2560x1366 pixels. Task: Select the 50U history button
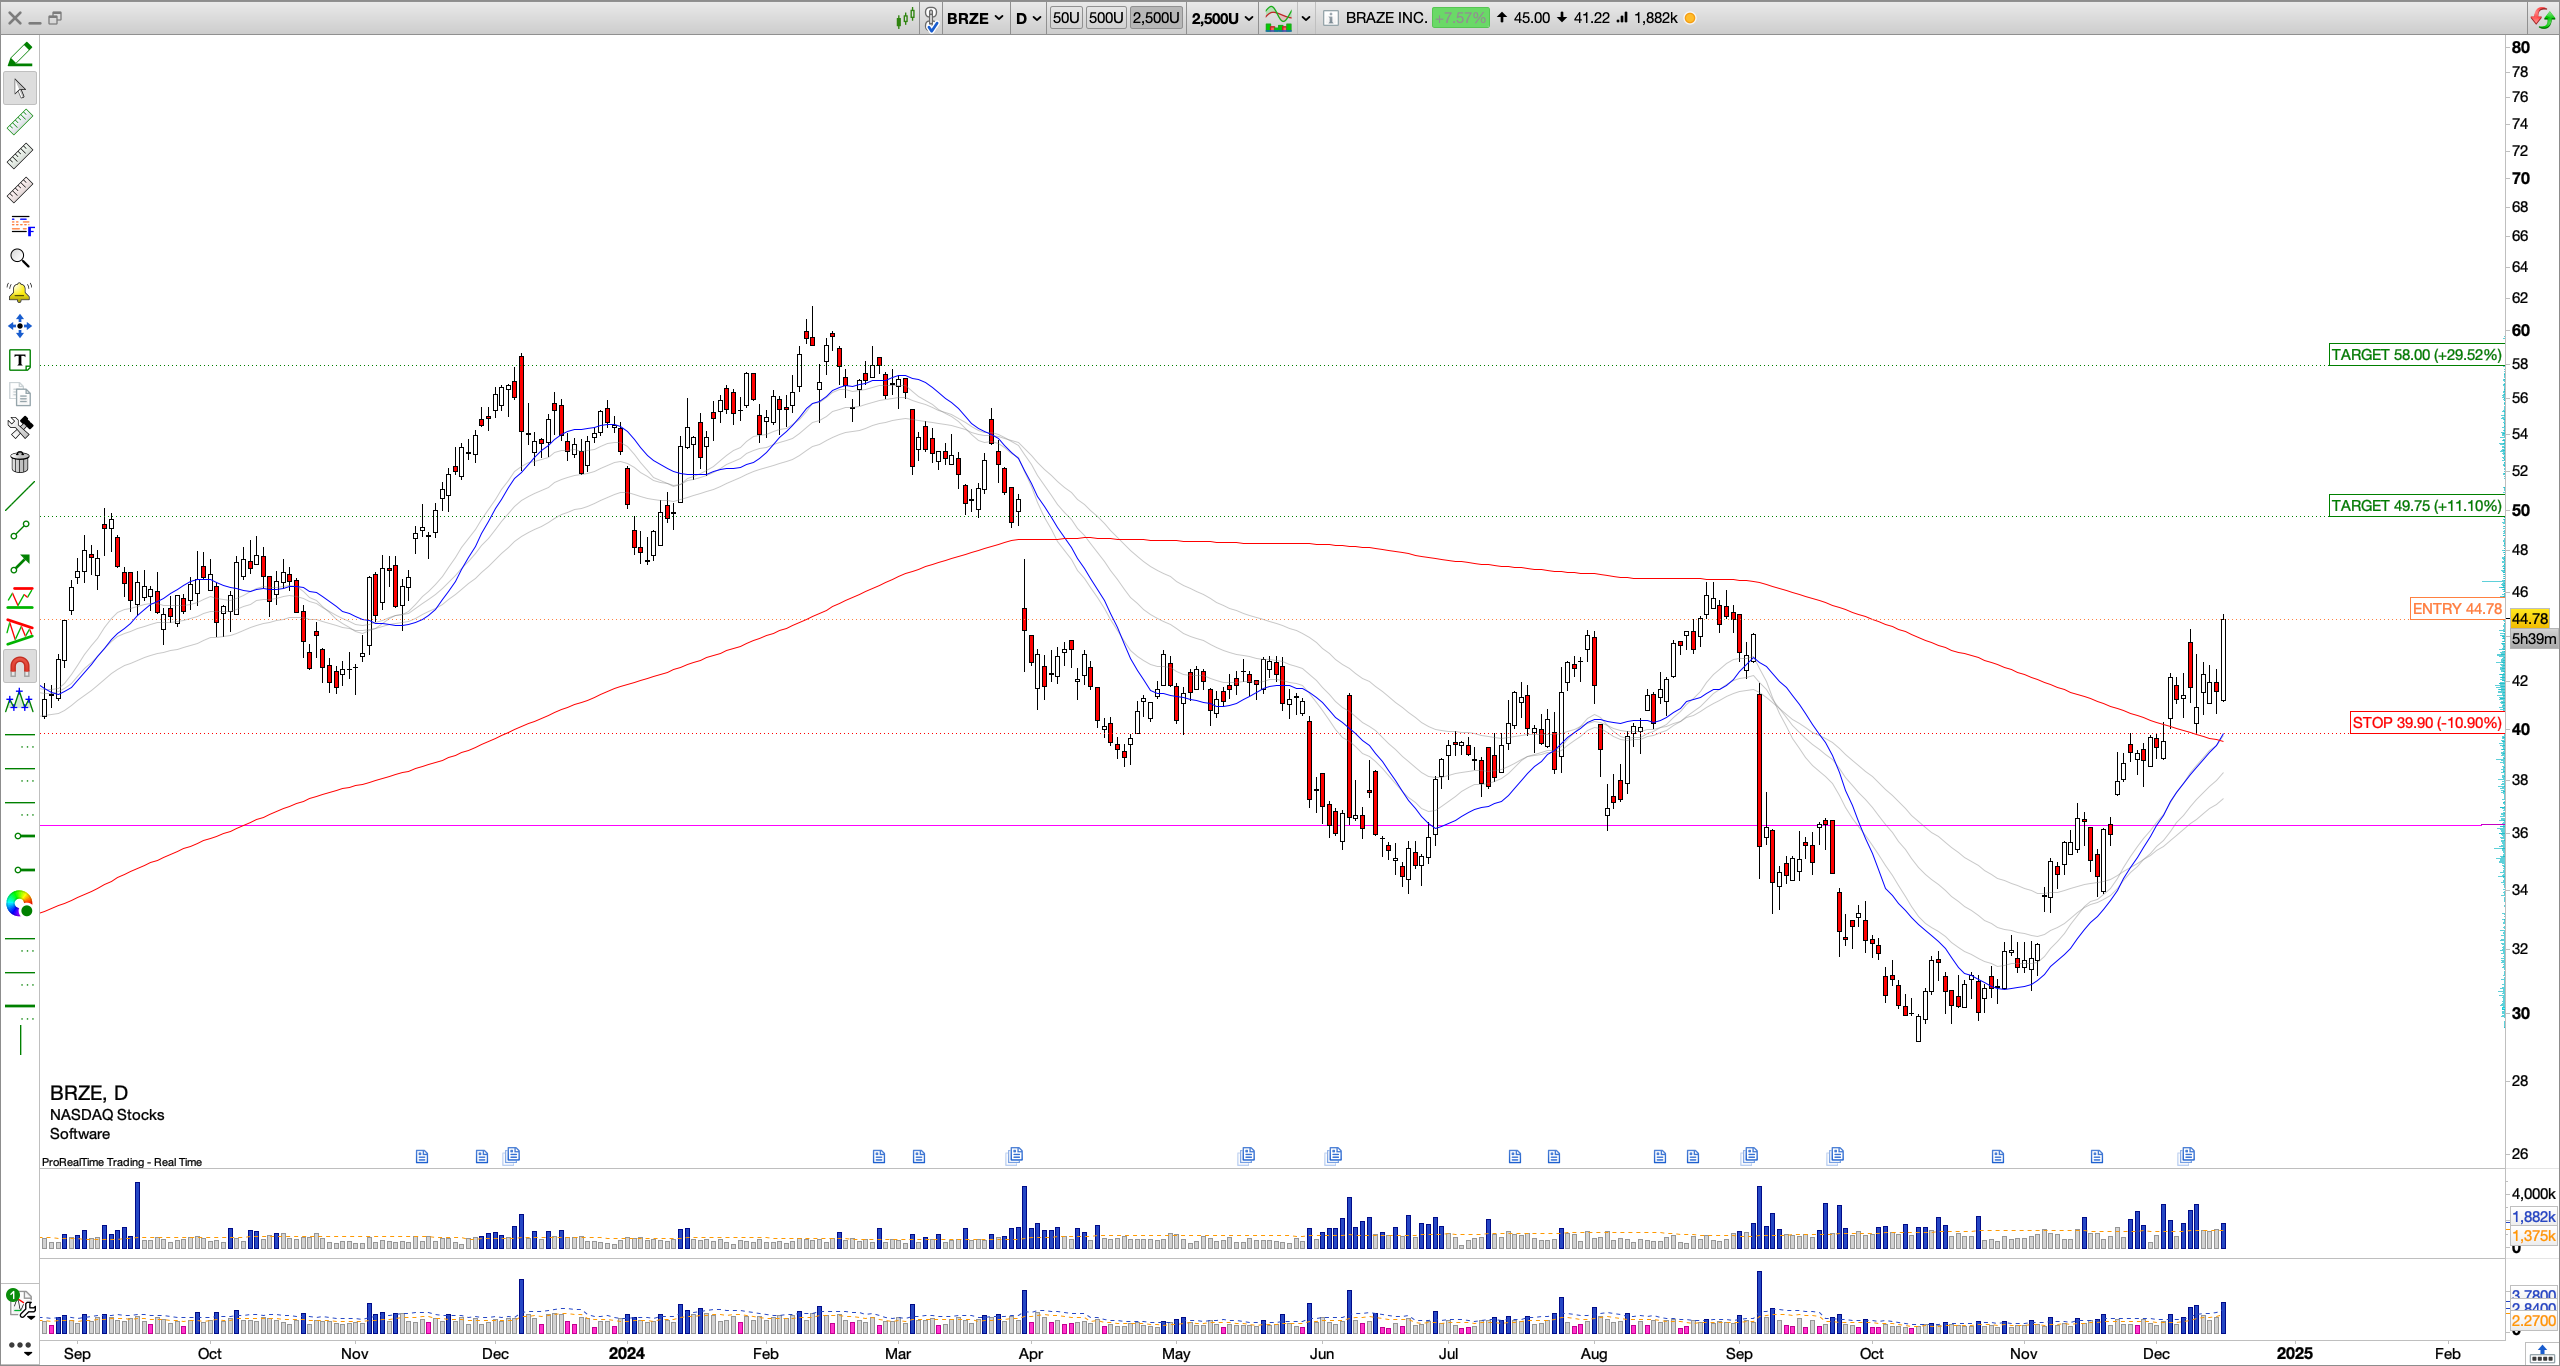click(1066, 18)
